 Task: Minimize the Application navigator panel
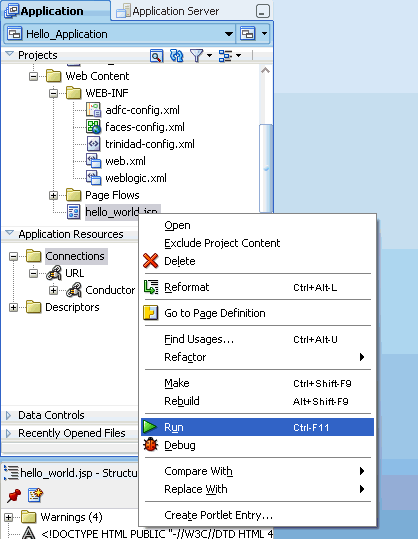point(263,11)
